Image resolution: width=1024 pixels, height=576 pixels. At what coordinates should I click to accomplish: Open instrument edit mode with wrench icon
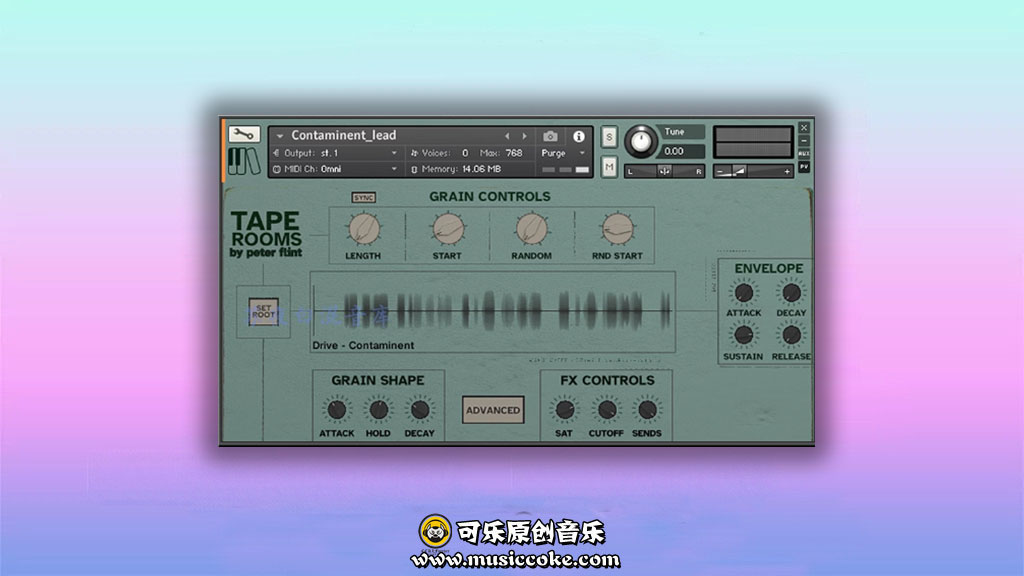pyautogui.click(x=244, y=134)
